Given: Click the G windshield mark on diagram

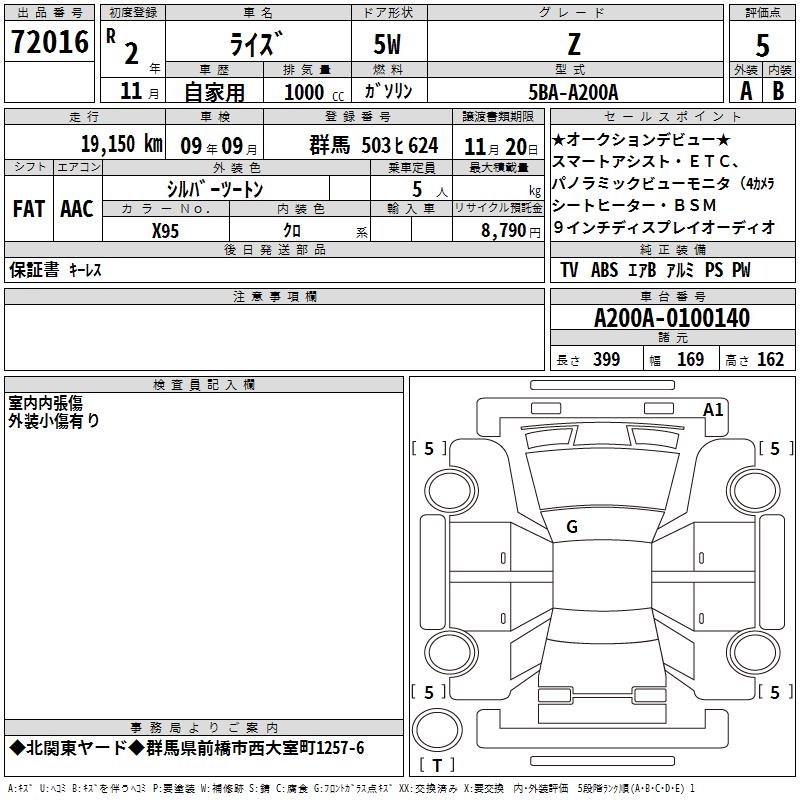Looking at the screenshot, I should tap(571, 527).
